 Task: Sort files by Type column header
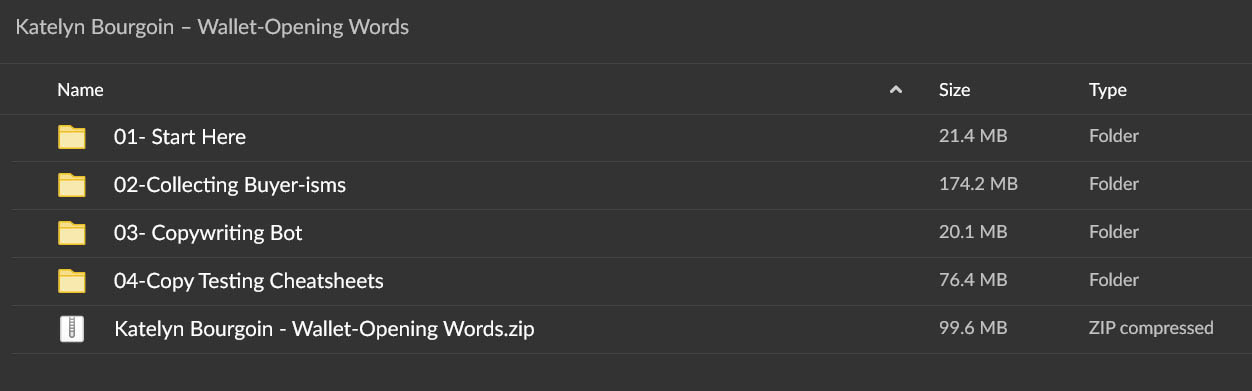click(1108, 90)
